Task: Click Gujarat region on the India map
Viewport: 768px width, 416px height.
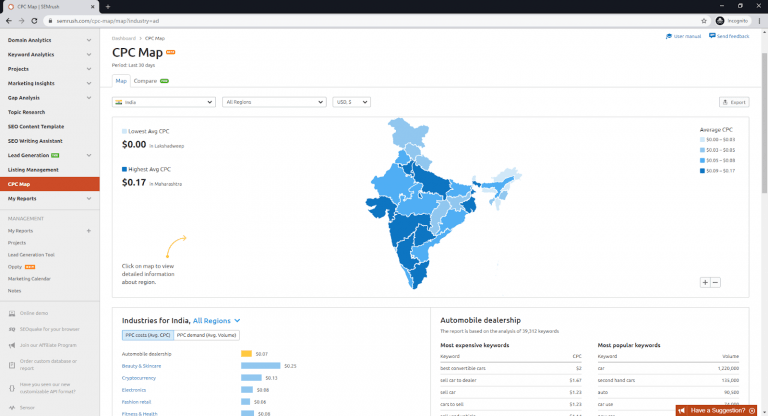Action: click(382, 207)
